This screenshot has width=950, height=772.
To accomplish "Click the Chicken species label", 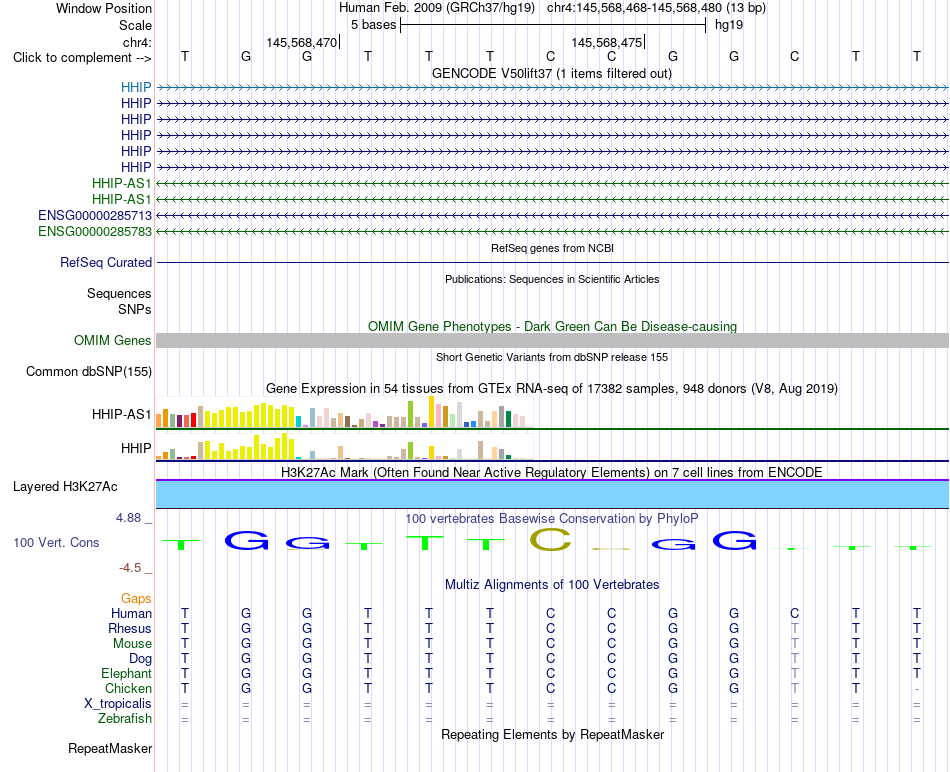I will (x=128, y=688).
